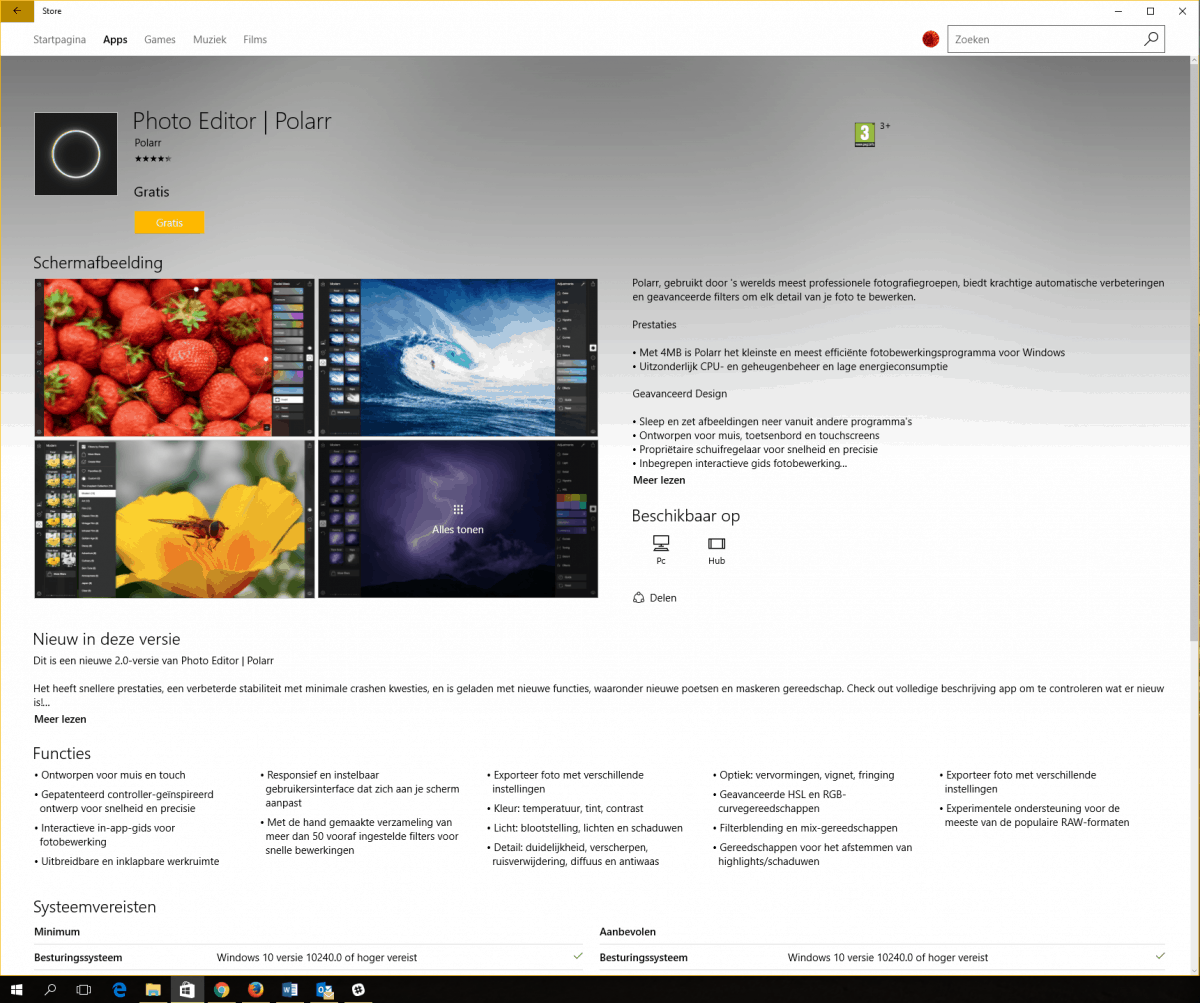
Task: Open Word from the taskbar
Action: tap(290, 990)
